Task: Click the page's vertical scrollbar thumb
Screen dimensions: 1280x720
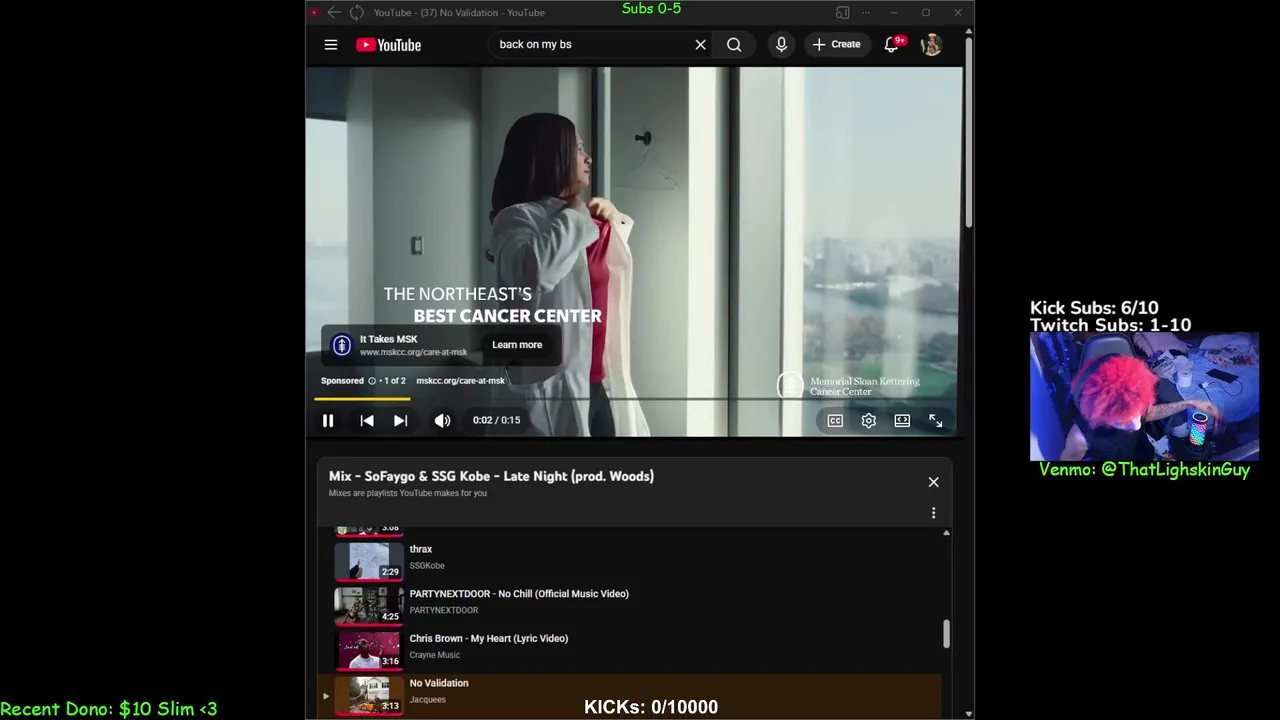Action: [x=968, y=130]
